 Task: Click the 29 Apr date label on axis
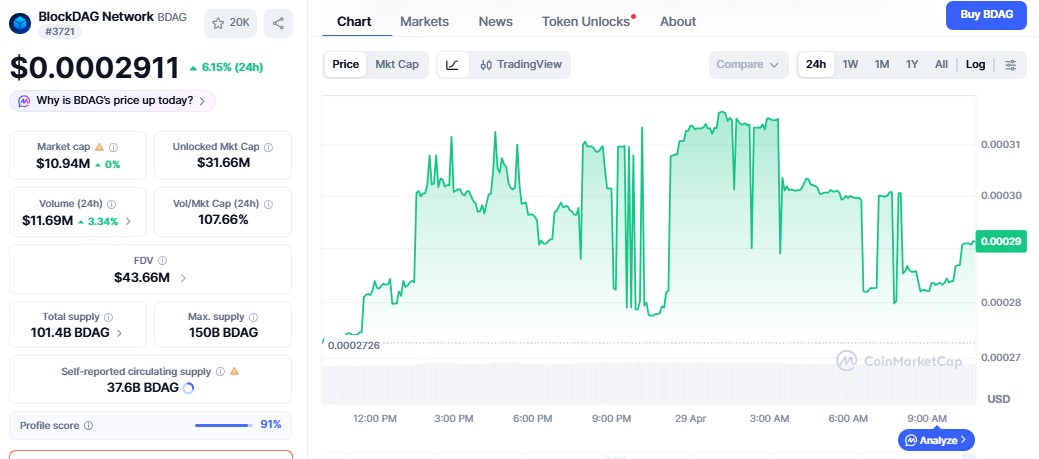pyautogui.click(x=690, y=419)
